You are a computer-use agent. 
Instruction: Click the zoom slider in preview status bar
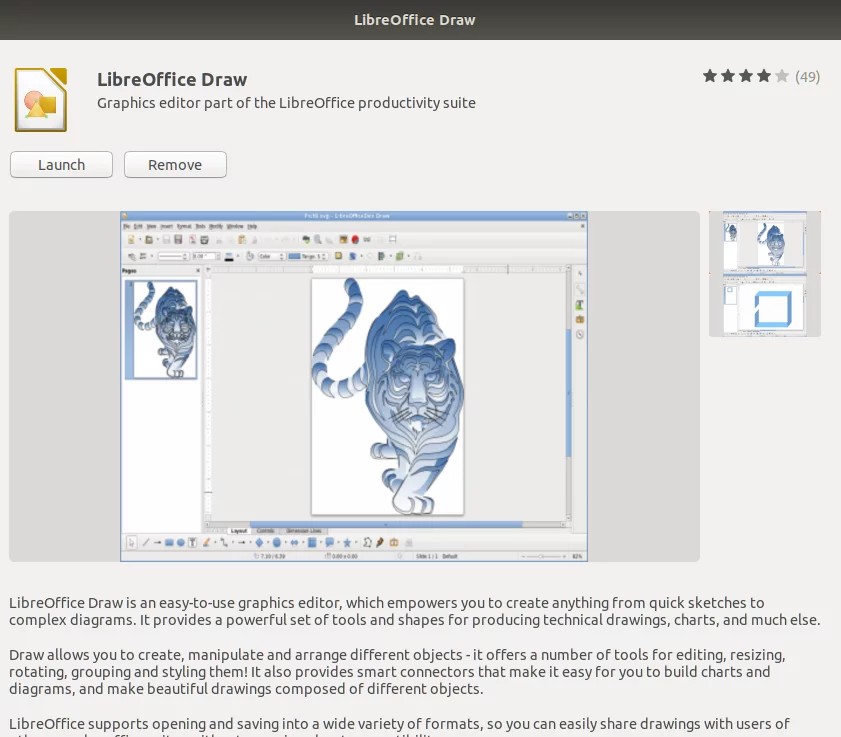click(x=542, y=556)
